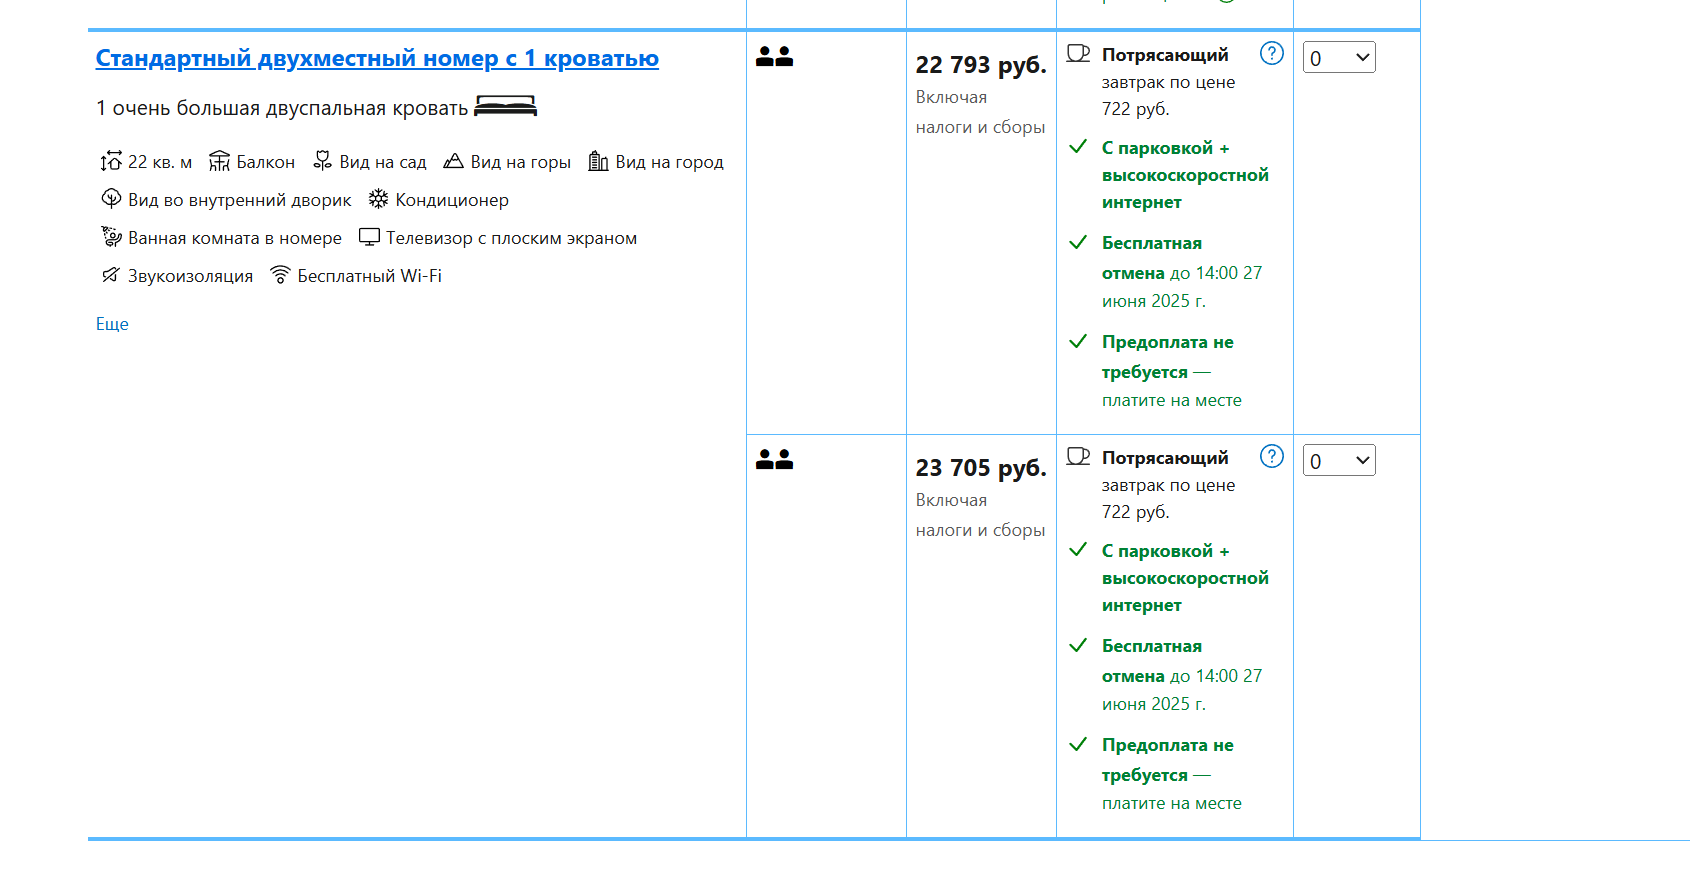
Task: Click the breakfast cup icon in the 23 705 руб. row
Action: [x=1078, y=456]
